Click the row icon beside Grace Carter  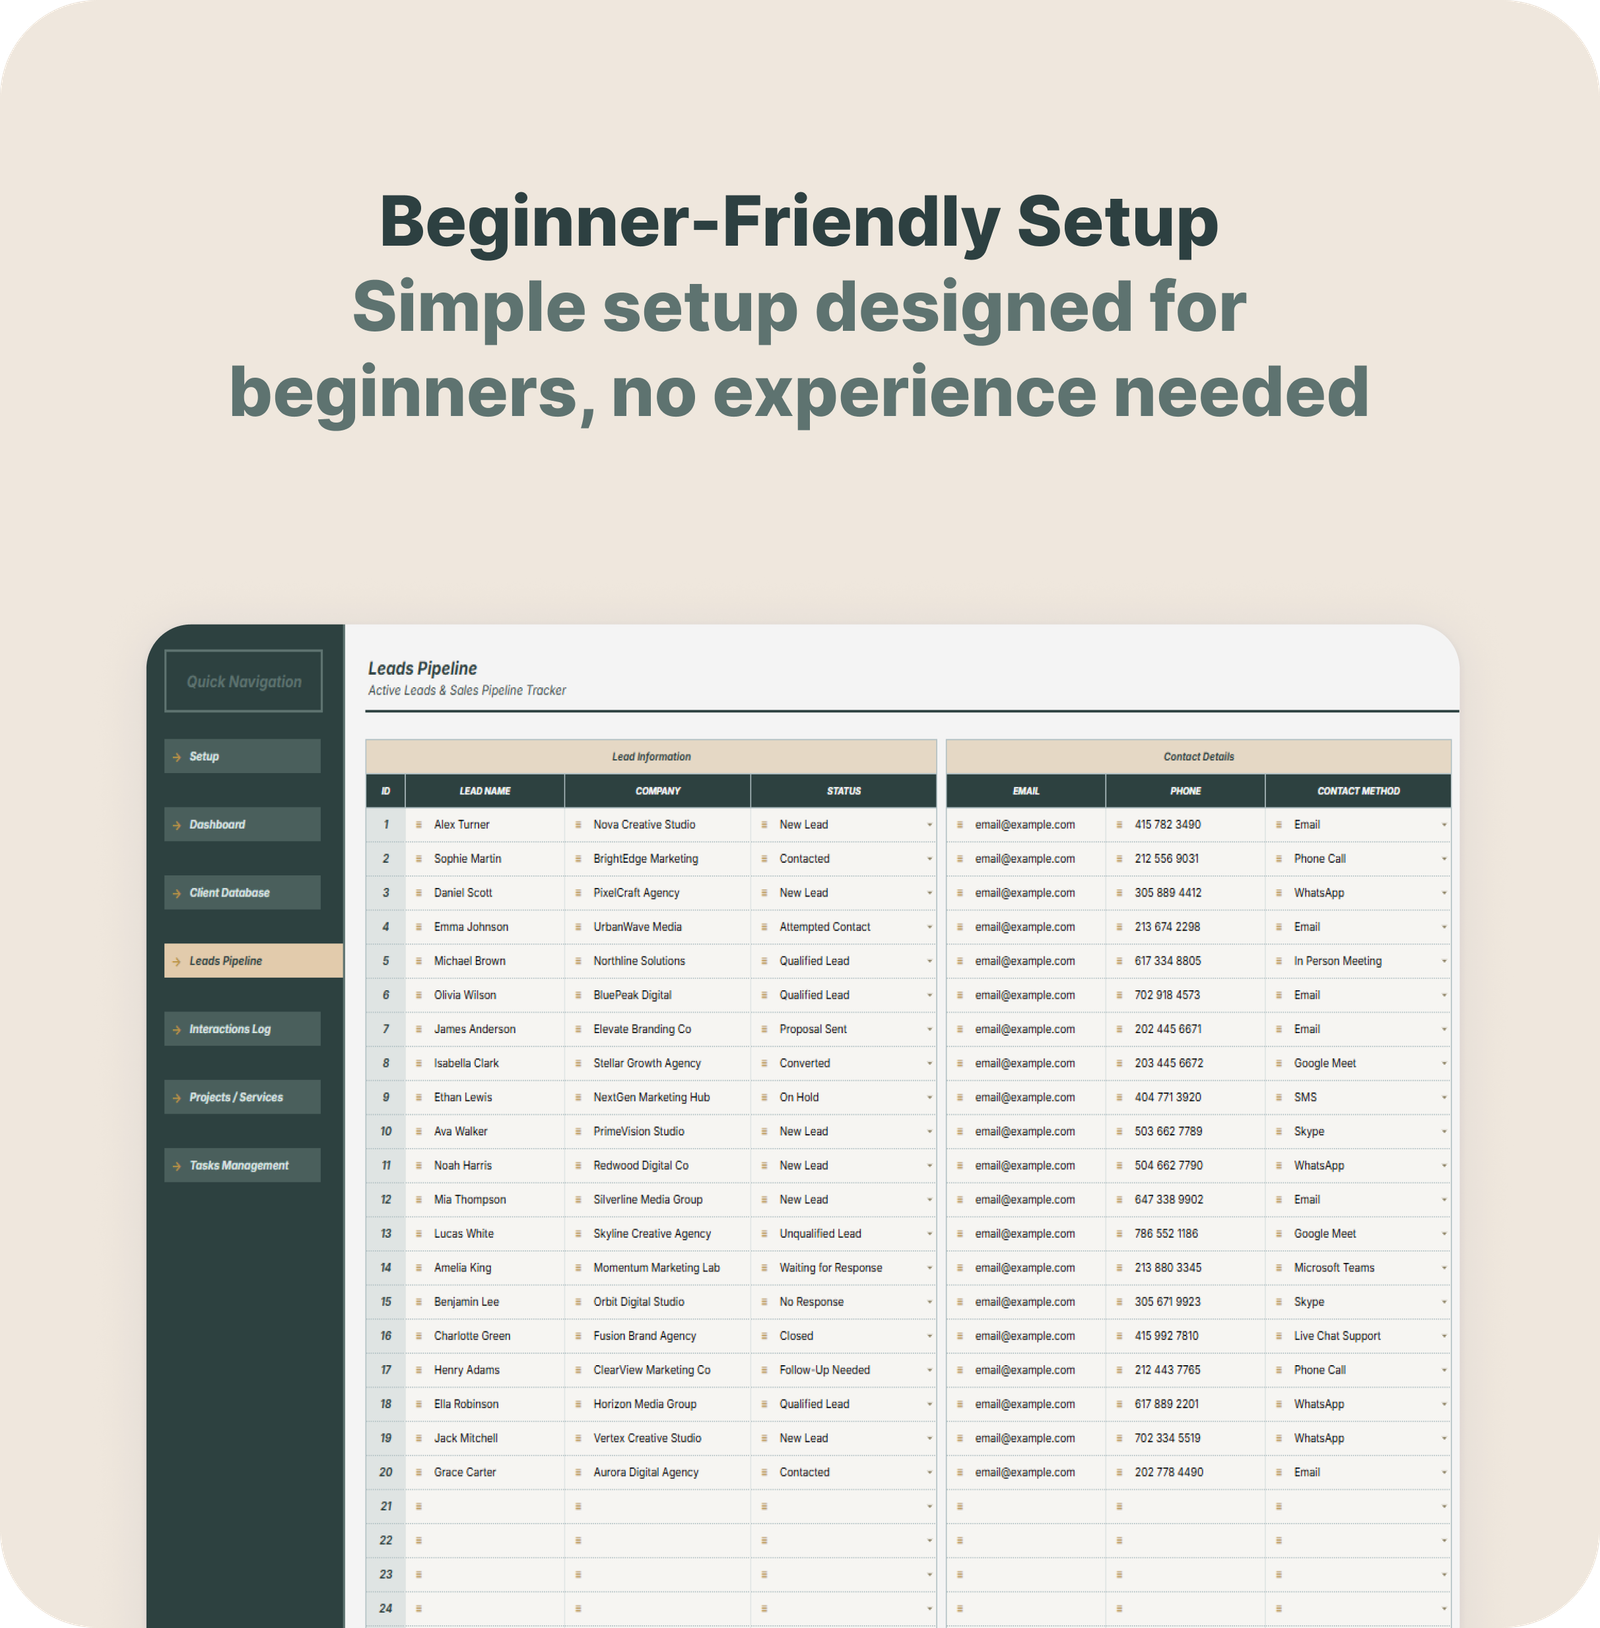click(419, 1472)
